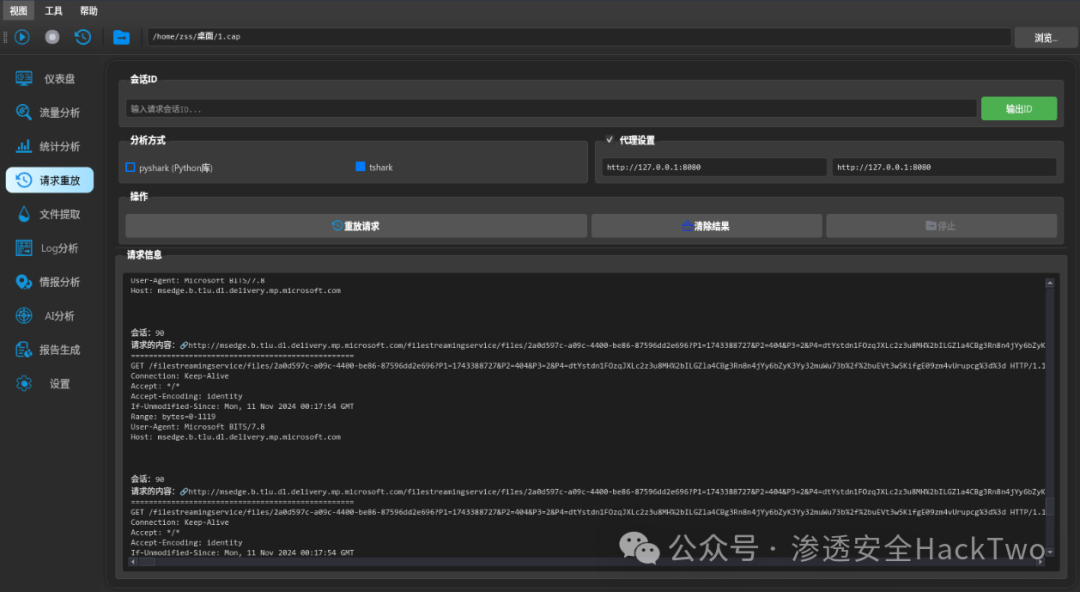1080x592 pixels.
Task: Open the 仪表盘 dashboard page
Action: [50, 79]
